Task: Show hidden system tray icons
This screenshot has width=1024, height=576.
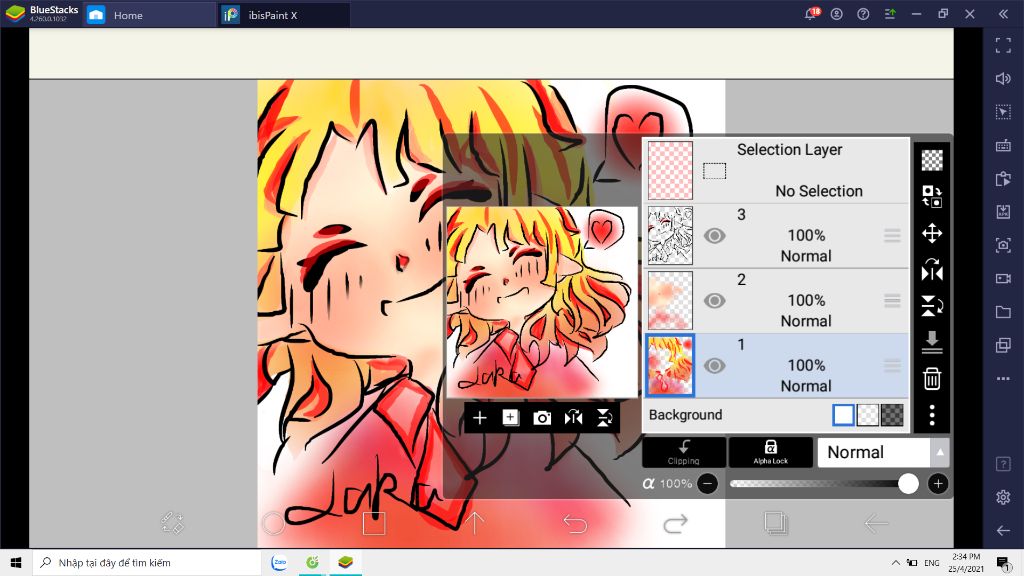Action: 895,562
